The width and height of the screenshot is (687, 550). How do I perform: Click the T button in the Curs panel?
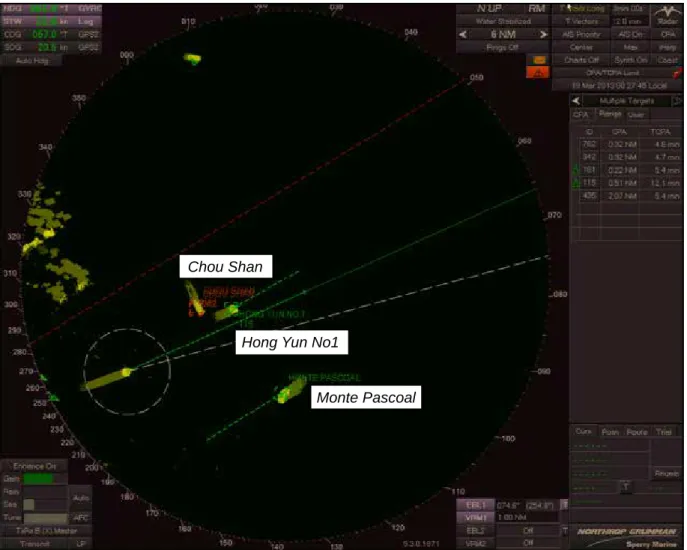click(626, 486)
